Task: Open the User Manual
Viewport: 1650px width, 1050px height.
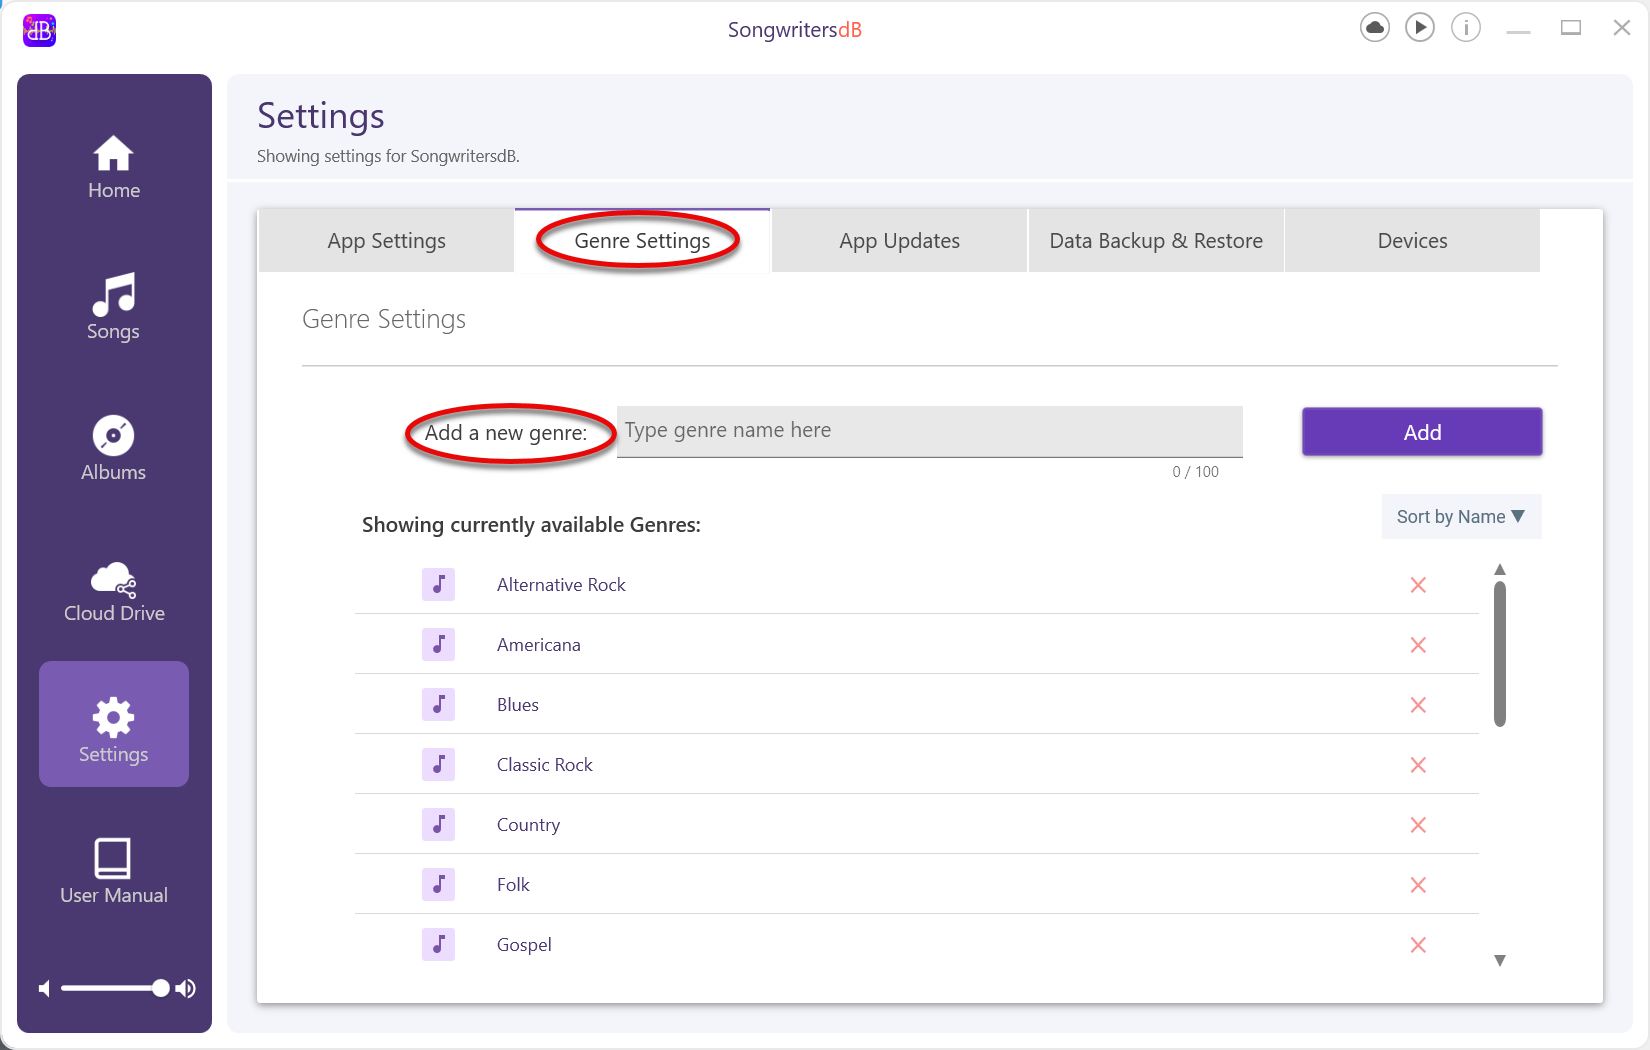Action: (x=113, y=871)
